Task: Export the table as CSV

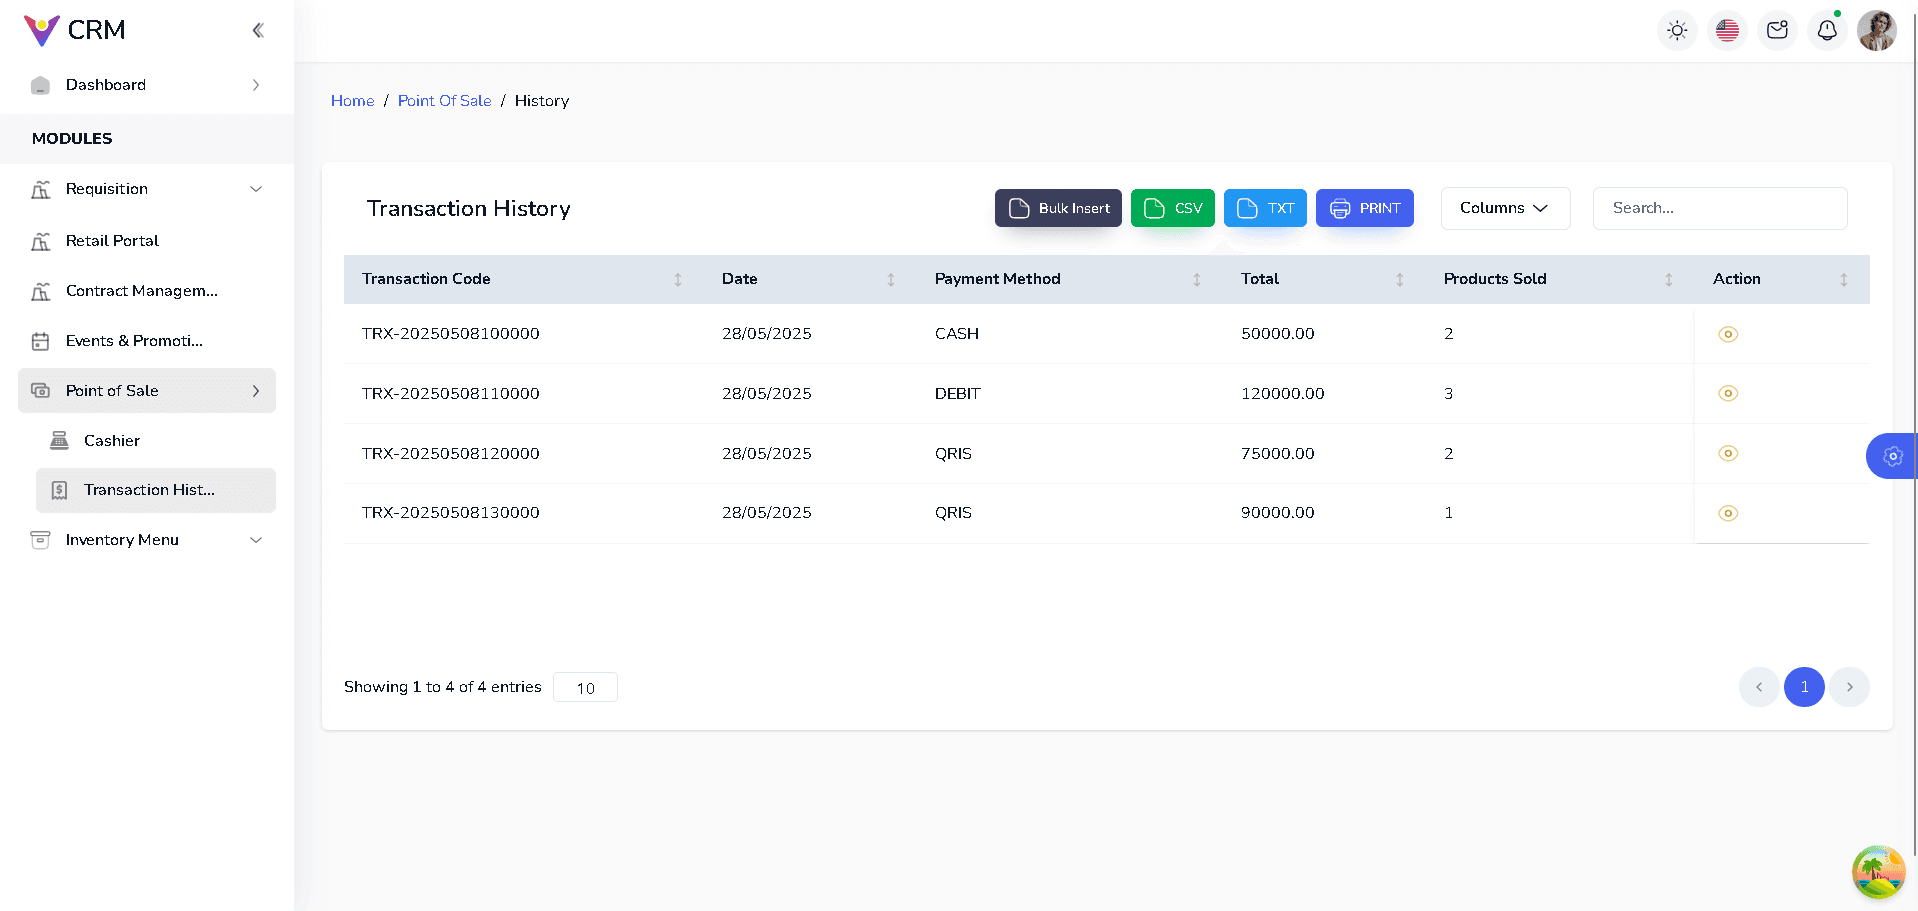Action: coord(1172,208)
